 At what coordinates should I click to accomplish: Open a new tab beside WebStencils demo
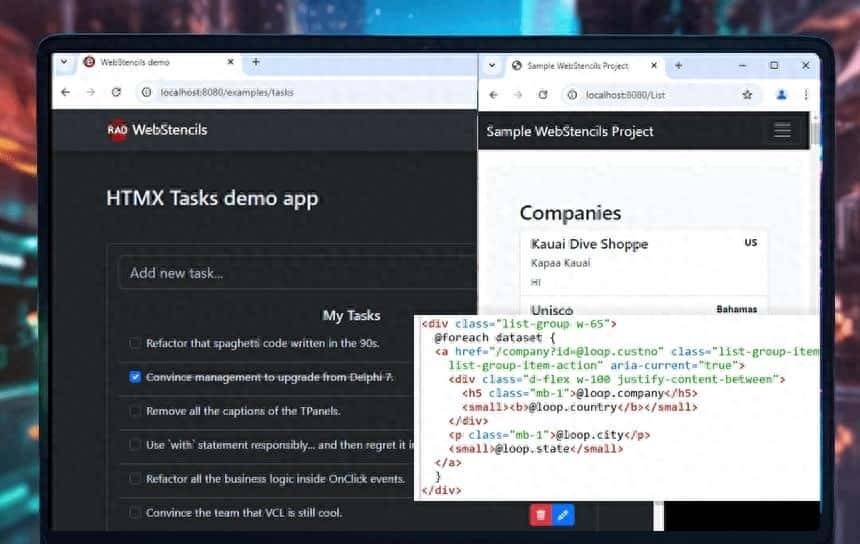click(256, 62)
